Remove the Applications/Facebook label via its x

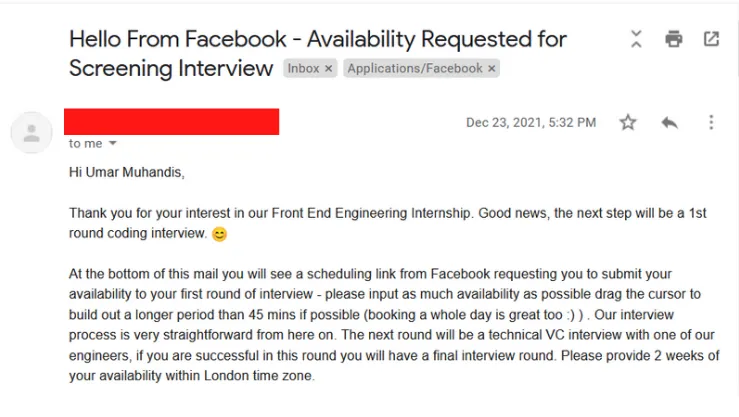tap(492, 69)
